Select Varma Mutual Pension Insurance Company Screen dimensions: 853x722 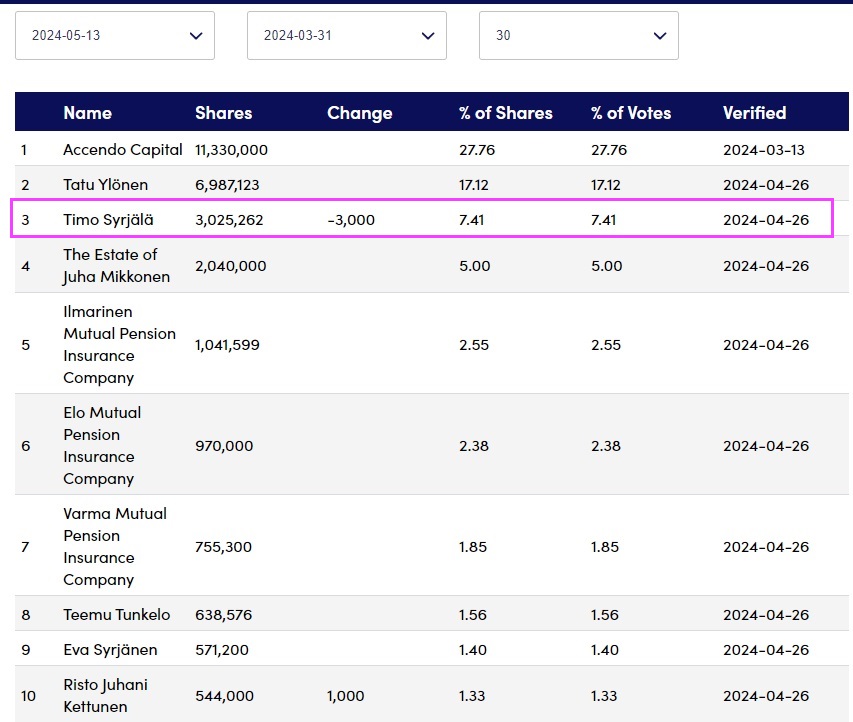pyautogui.click(x=114, y=547)
